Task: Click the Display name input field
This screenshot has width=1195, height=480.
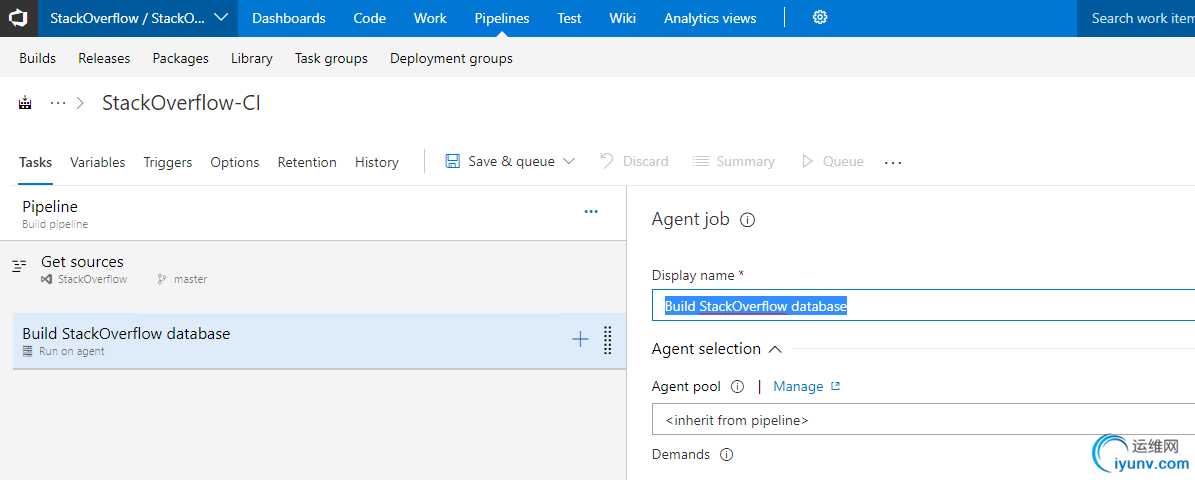Action: point(924,306)
